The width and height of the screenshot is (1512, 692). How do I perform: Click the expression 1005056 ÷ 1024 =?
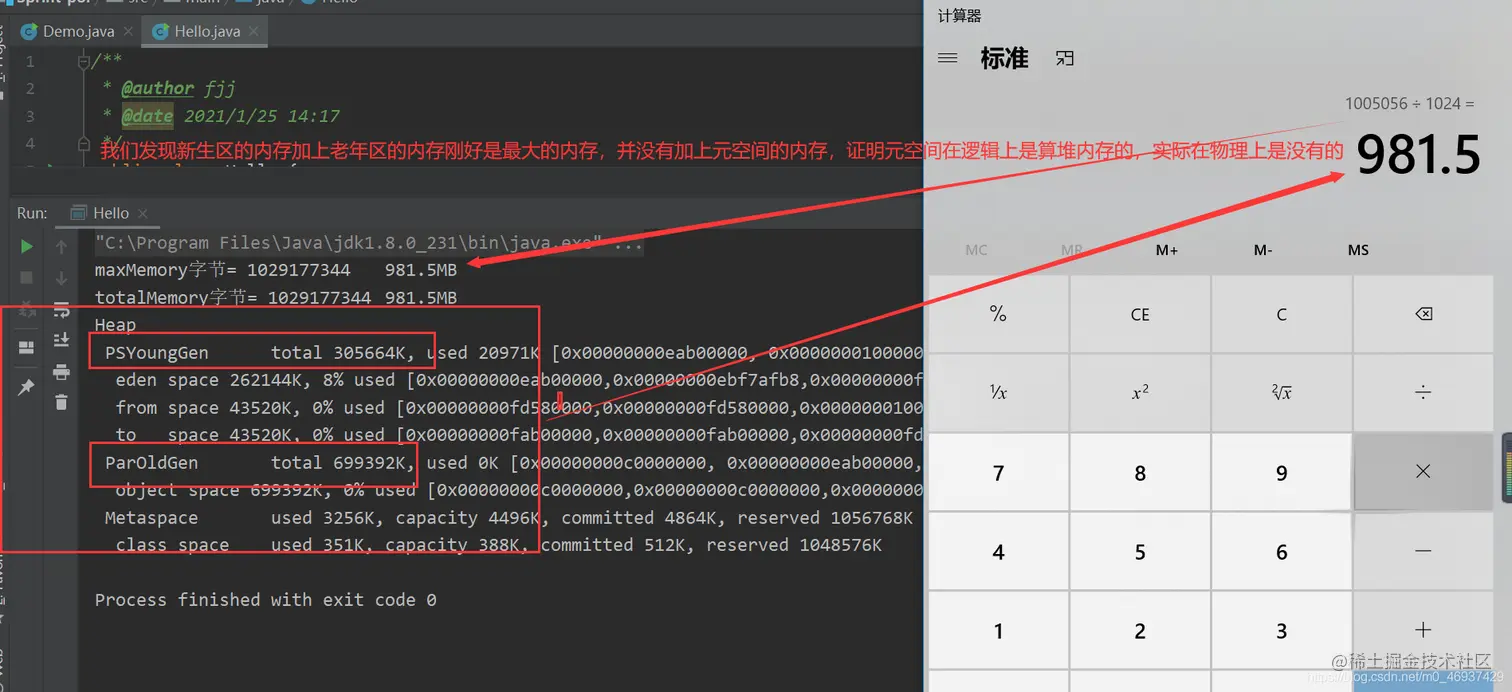1409,103
